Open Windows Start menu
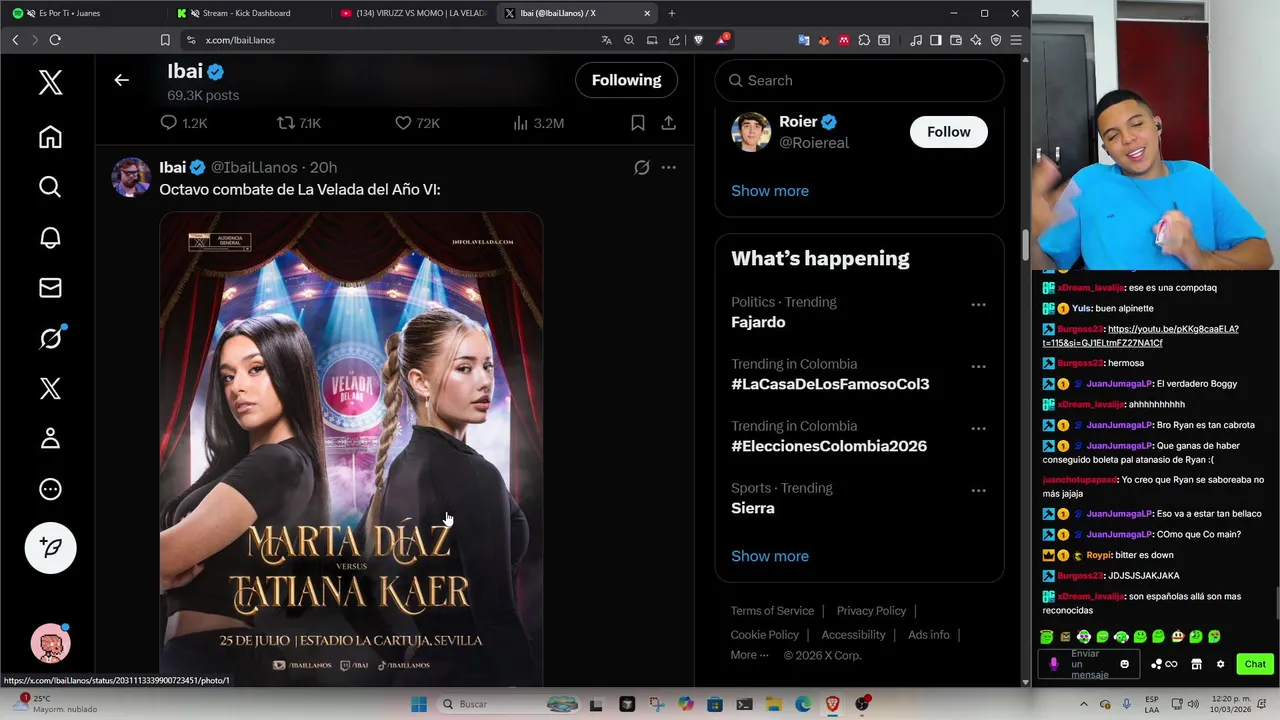1280x720 pixels. click(x=419, y=704)
